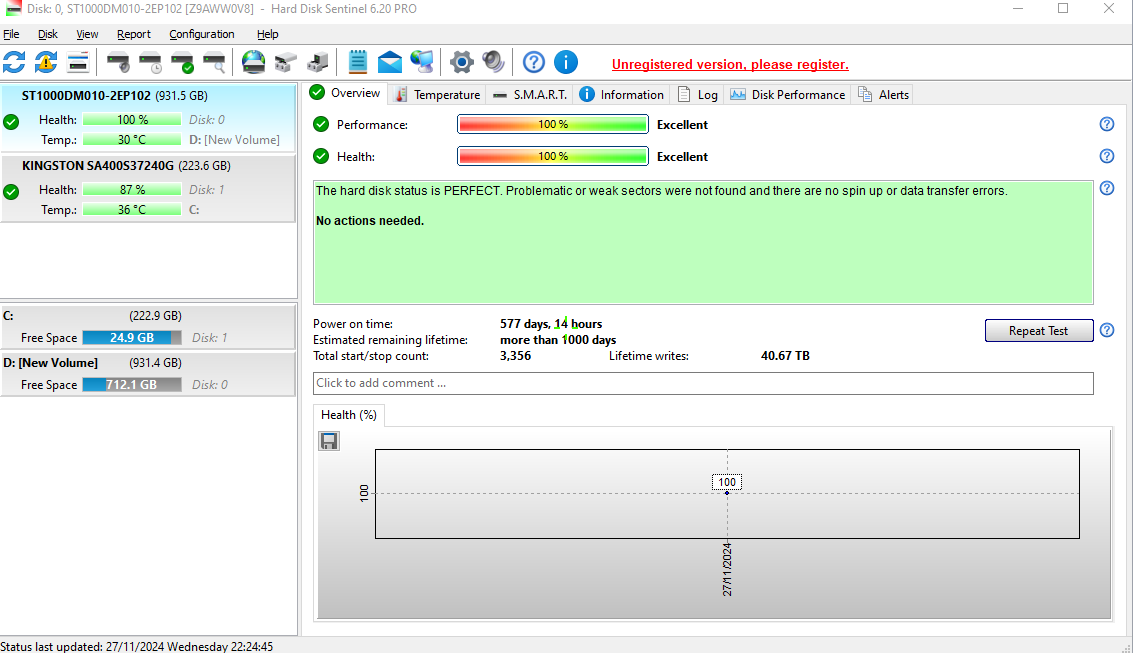The height and width of the screenshot is (653, 1133).
Task: Click the Health 100 % gradient bar
Action: tap(553, 156)
